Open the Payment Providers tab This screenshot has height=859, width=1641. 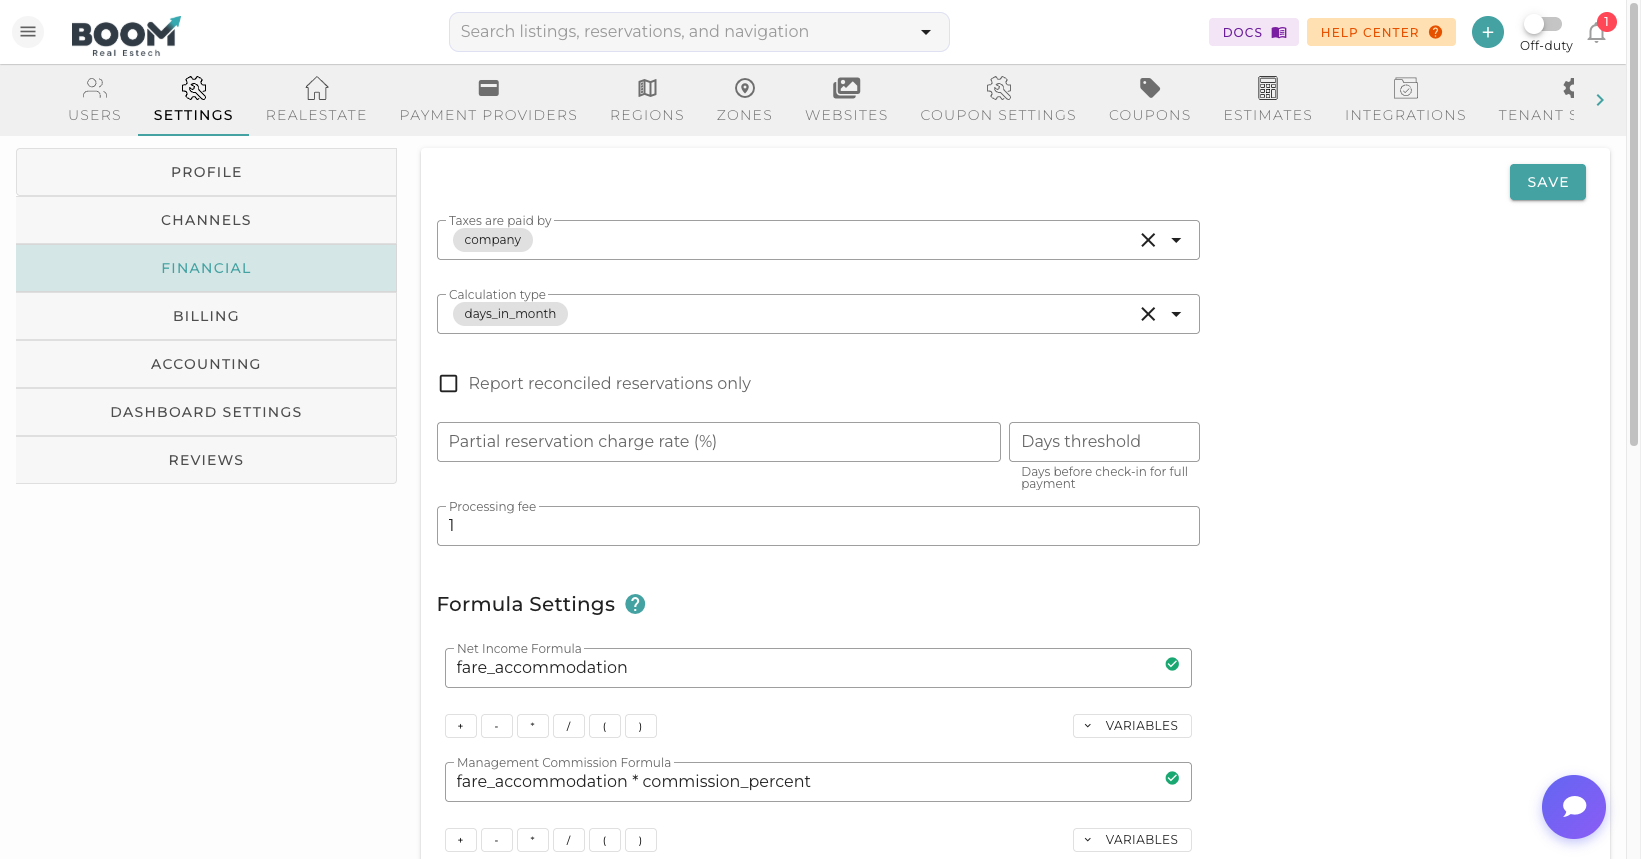click(489, 100)
